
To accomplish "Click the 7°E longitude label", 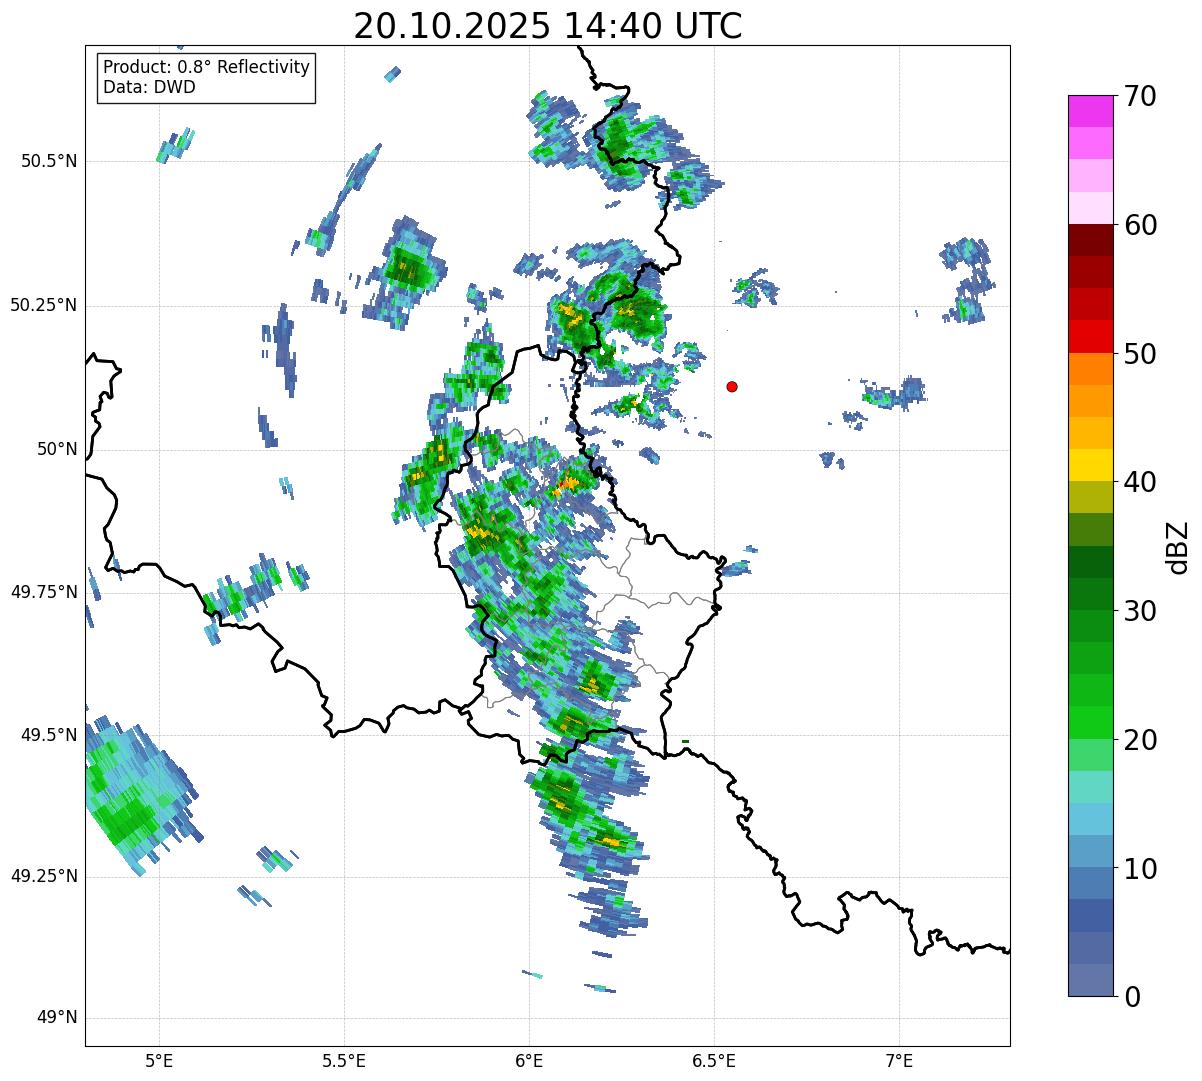I will pos(899,1060).
